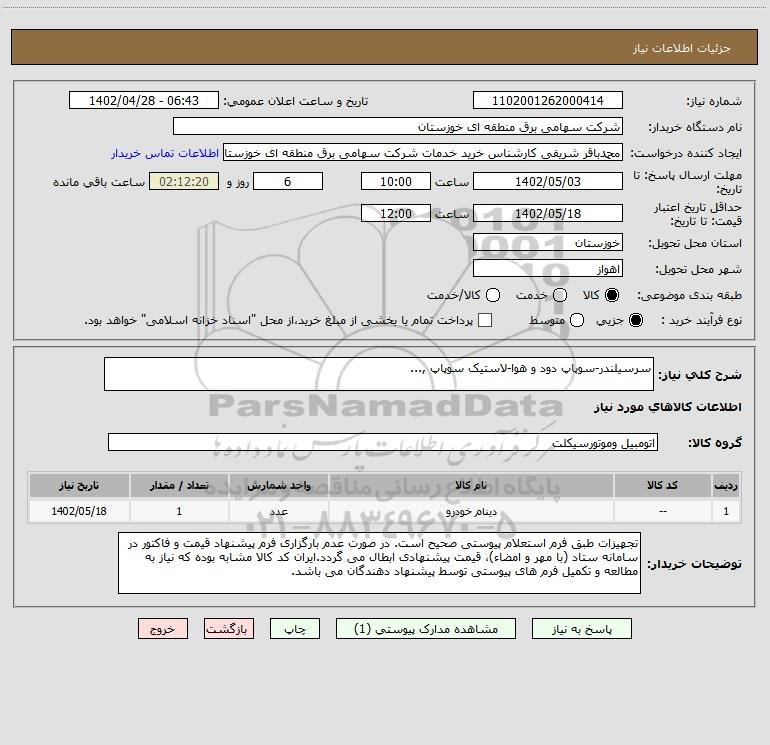Click the ردیف column header
The width and height of the screenshot is (770, 745).
tap(726, 485)
